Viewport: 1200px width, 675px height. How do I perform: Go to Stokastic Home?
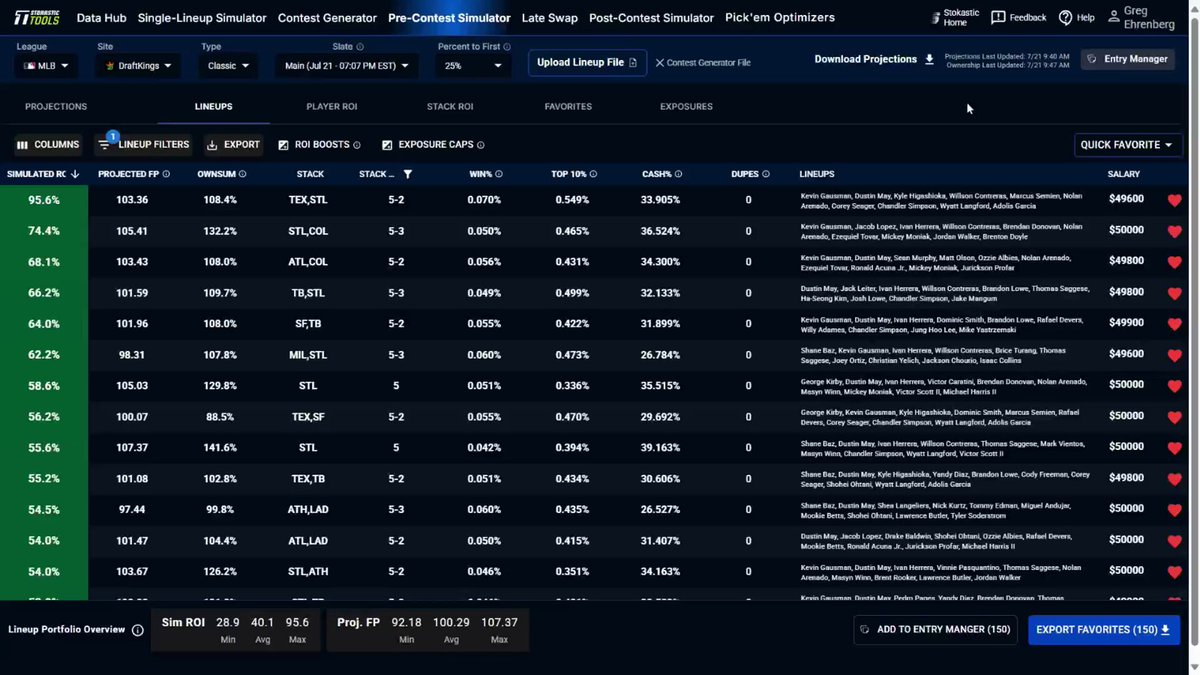(954, 18)
